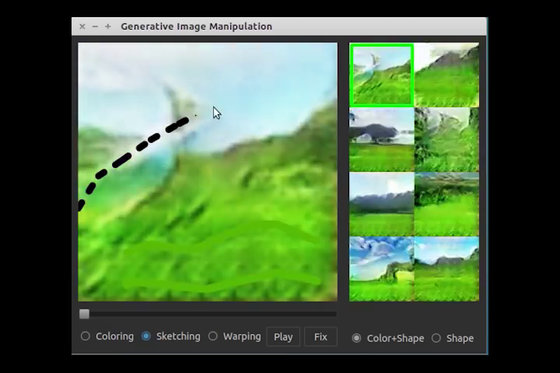The width and height of the screenshot is (560, 373).
Task: Select the Sketching radio button
Action: (x=146, y=336)
